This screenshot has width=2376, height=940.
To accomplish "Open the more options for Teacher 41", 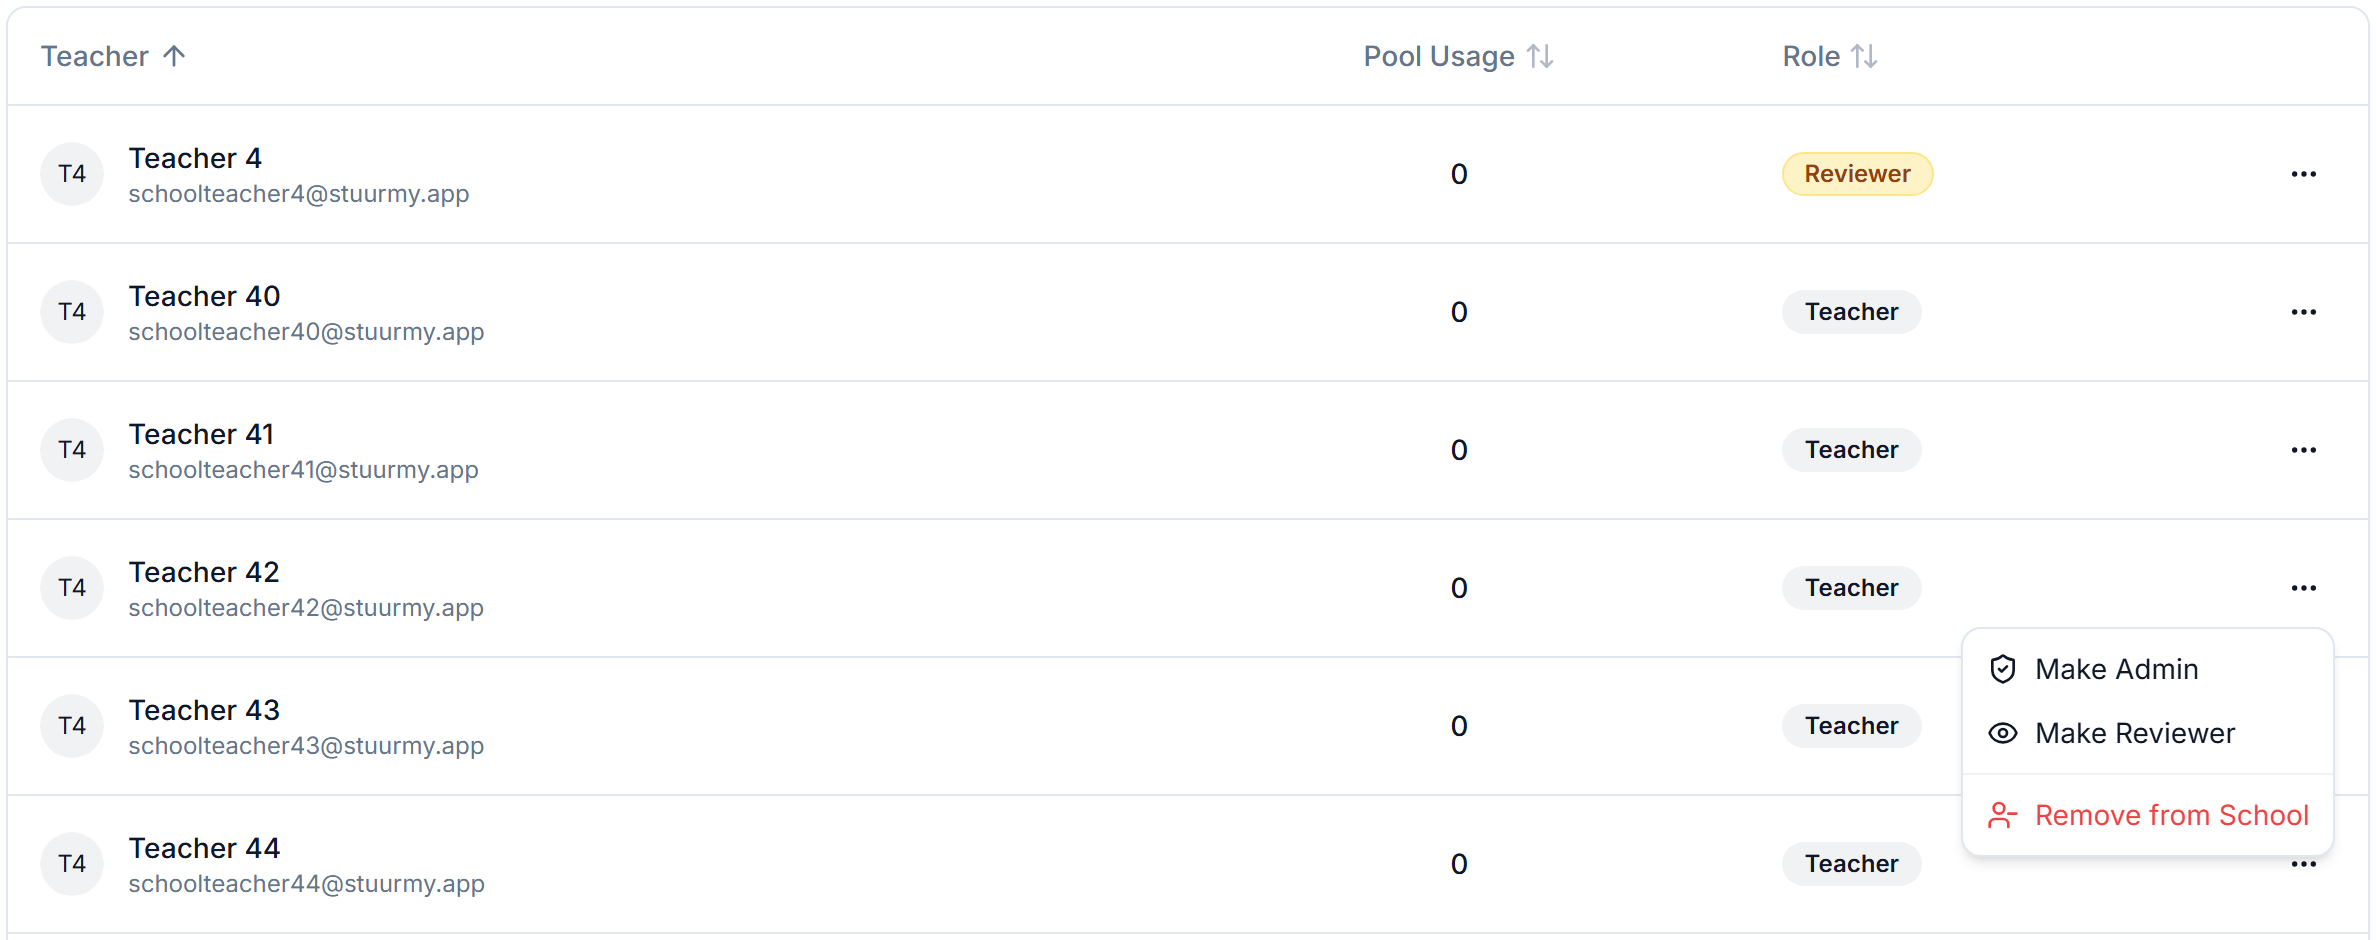I will click(x=2303, y=450).
